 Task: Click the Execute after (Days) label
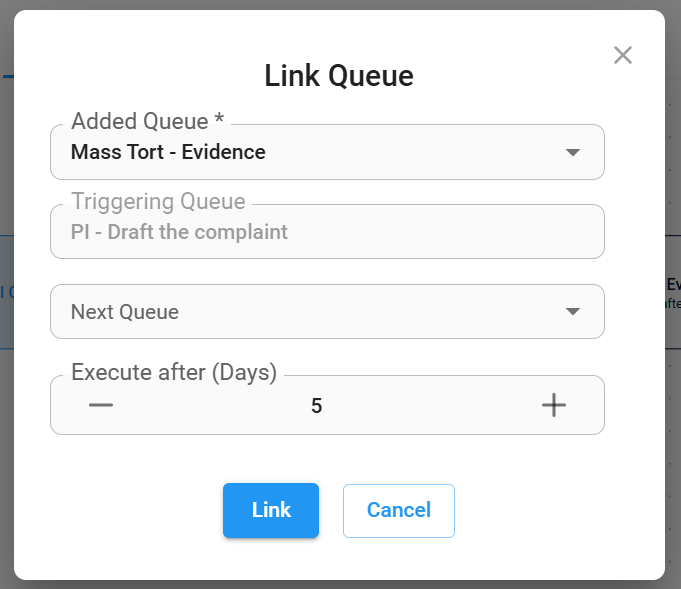(174, 372)
